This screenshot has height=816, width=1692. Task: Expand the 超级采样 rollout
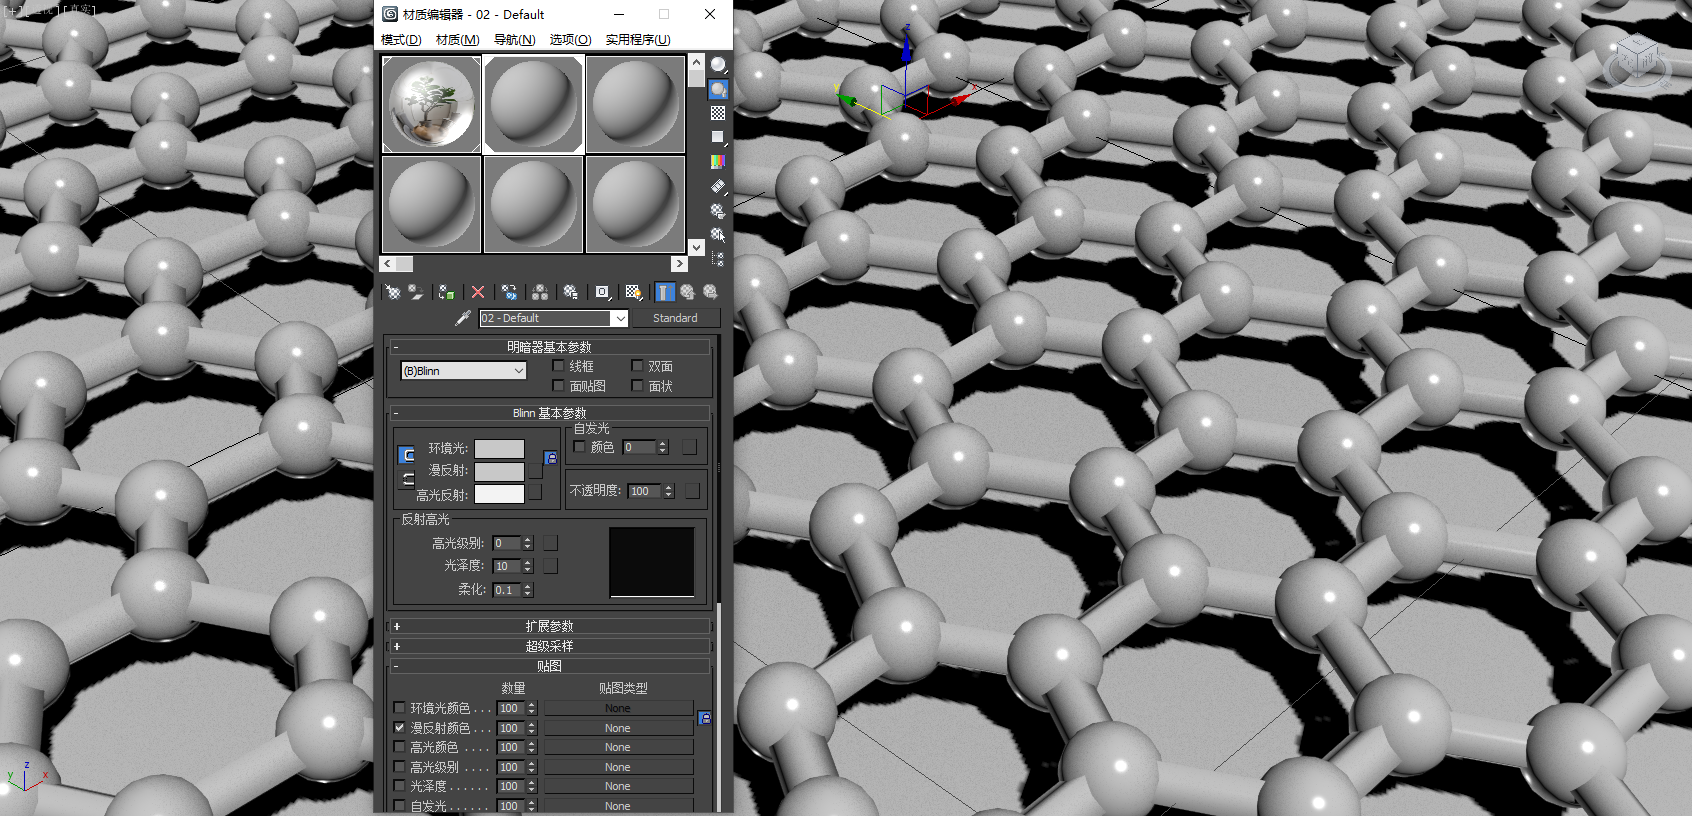click(x=549, y=646)
